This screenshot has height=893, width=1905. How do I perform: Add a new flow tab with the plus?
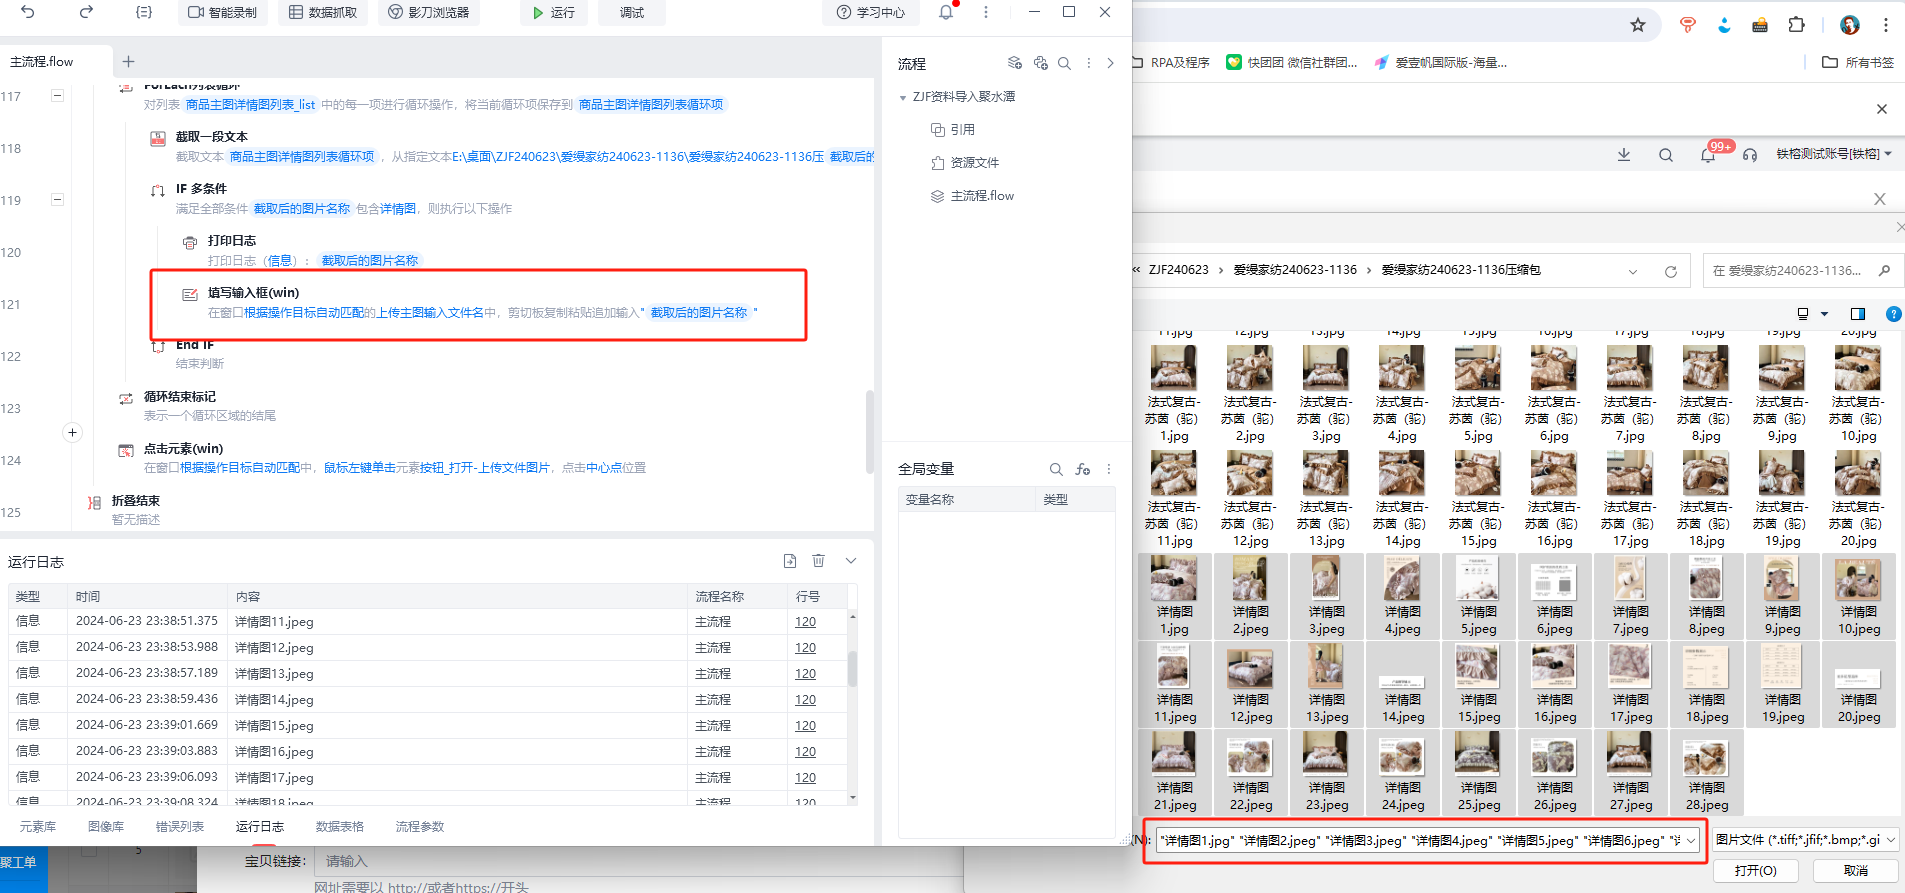[128, 61]
